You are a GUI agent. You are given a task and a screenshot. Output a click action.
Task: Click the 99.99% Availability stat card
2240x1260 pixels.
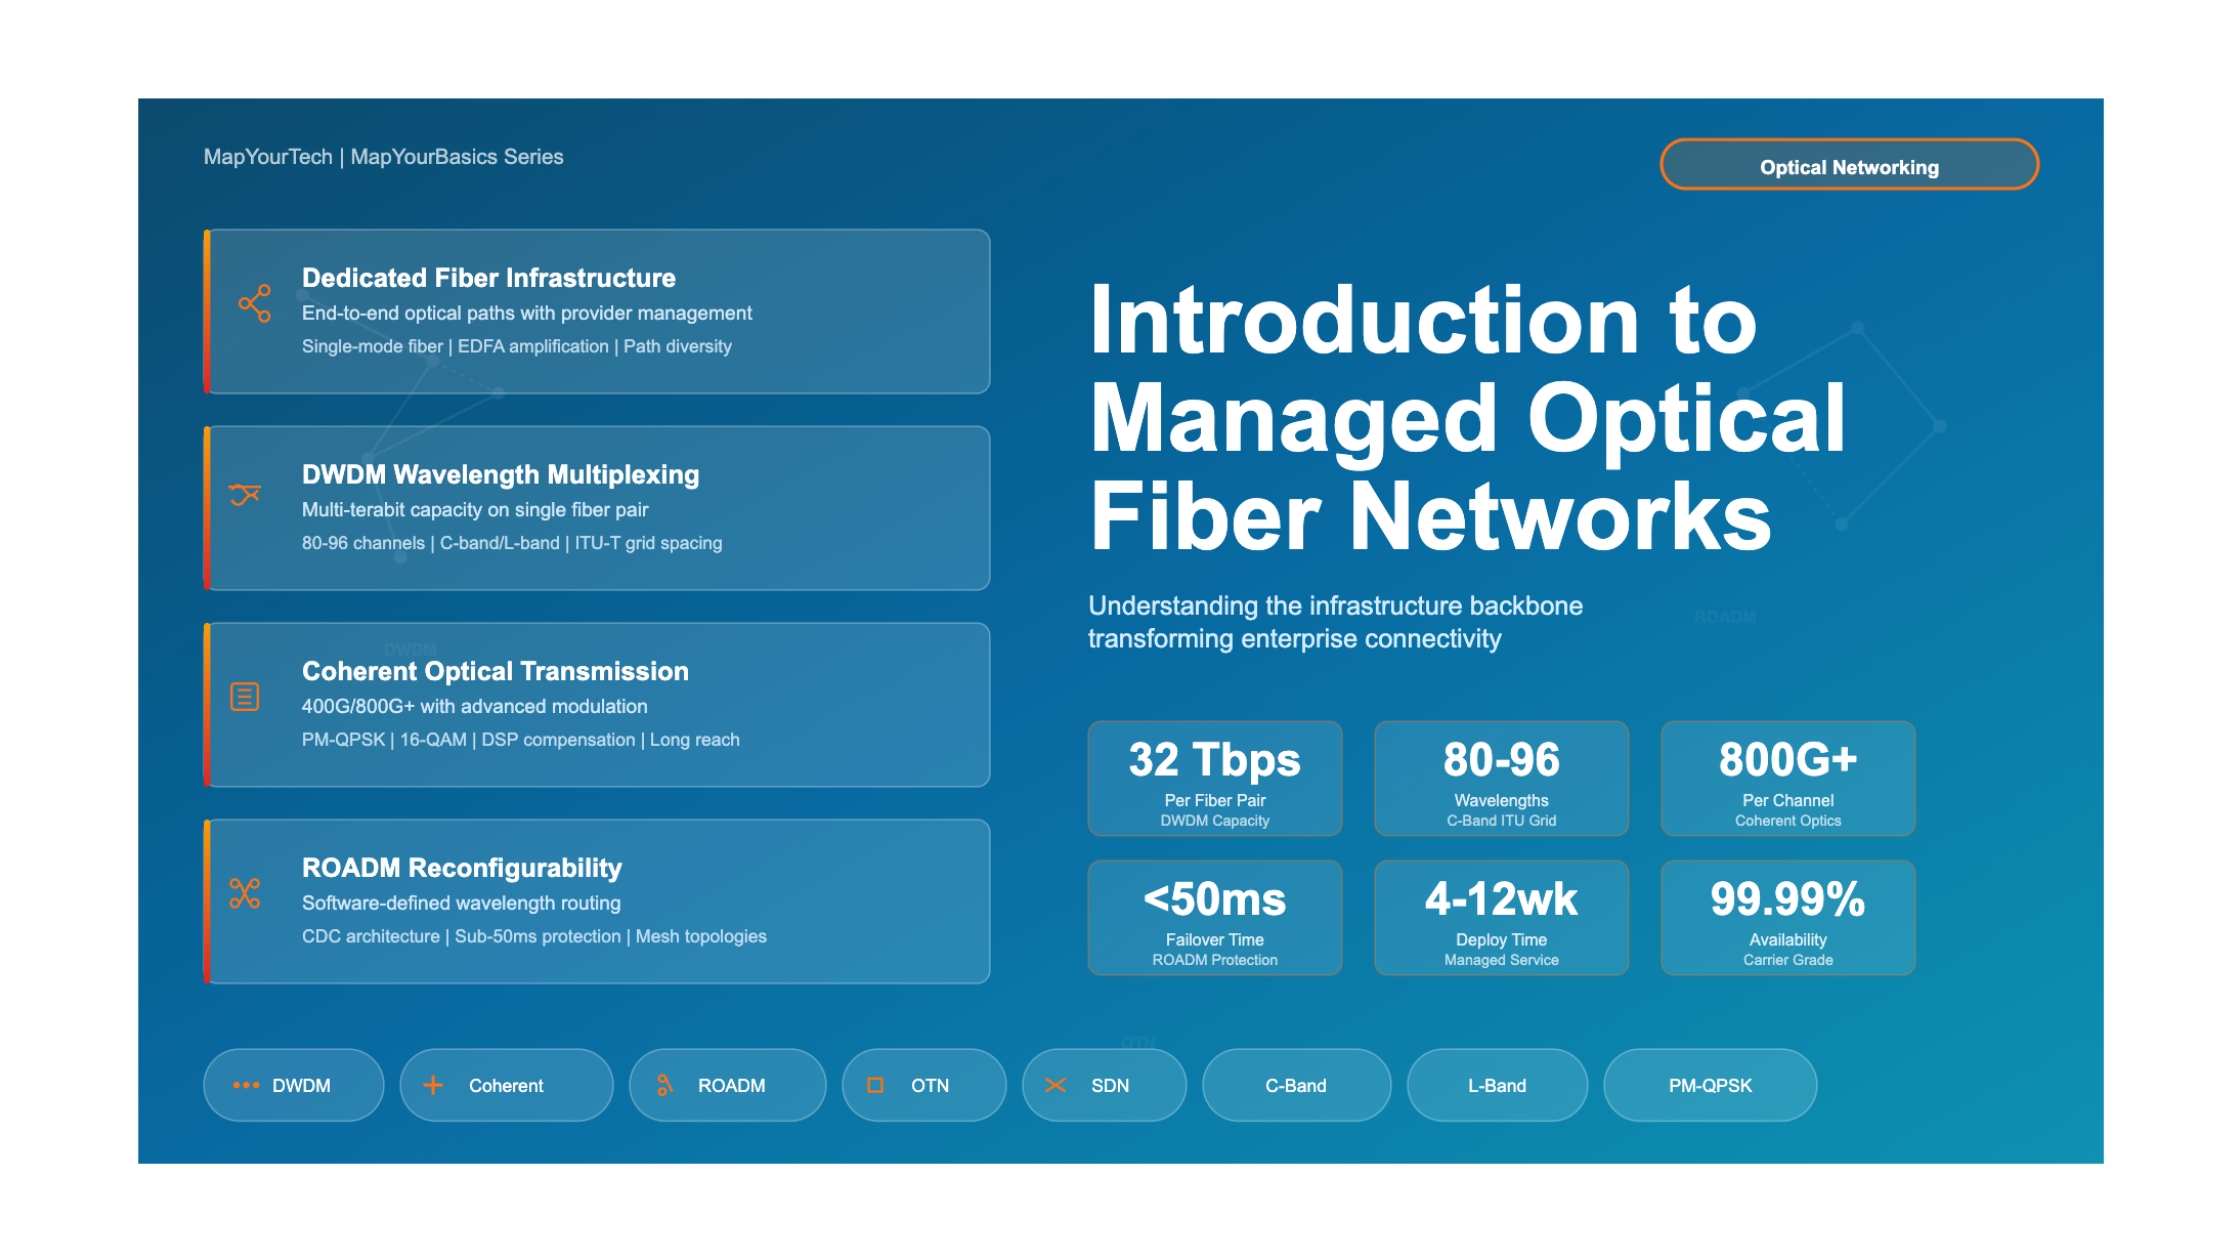point(1788,918)
